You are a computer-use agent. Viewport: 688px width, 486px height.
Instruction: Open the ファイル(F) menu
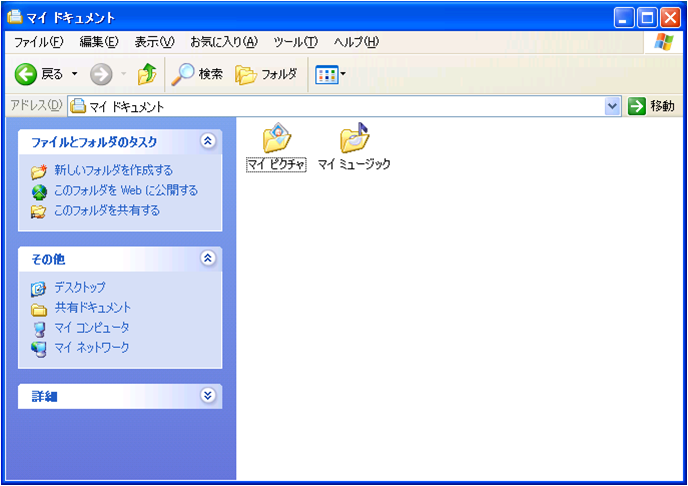click(x=38, y=42)
